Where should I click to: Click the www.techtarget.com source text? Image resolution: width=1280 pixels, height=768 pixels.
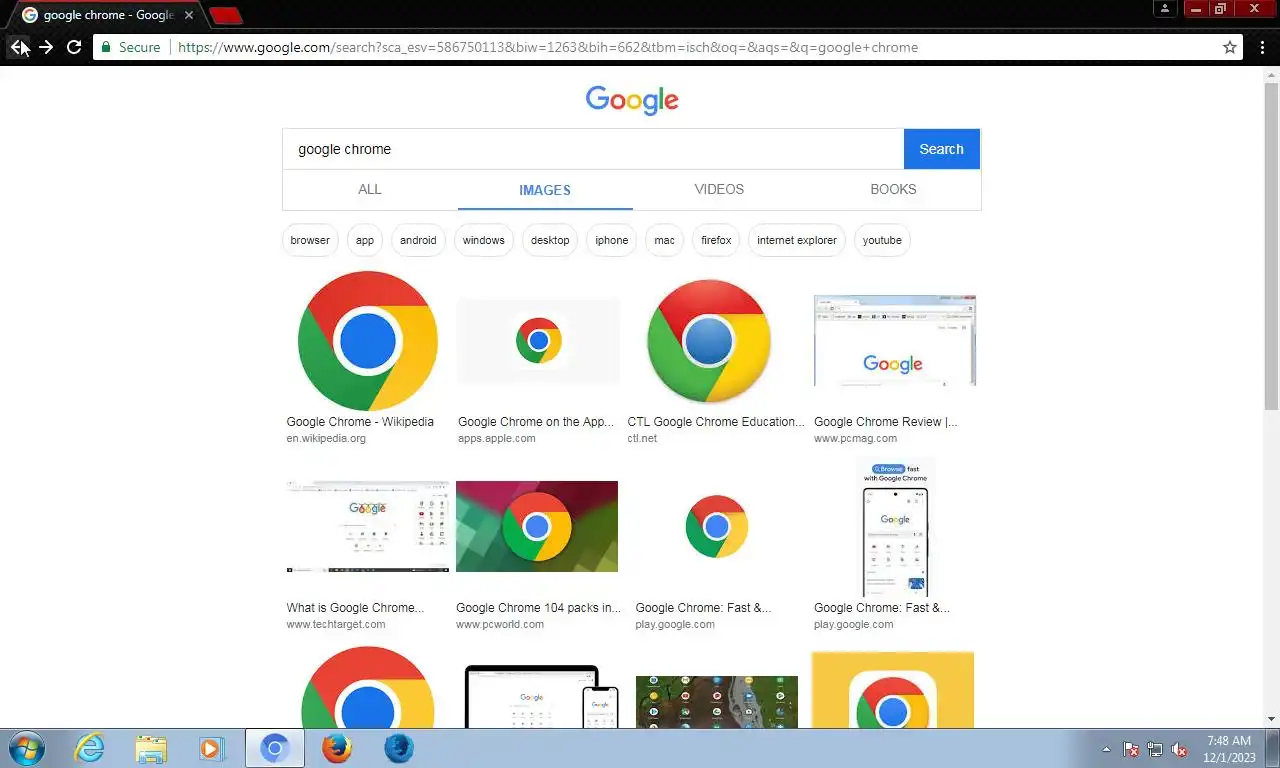click(336, 624)
